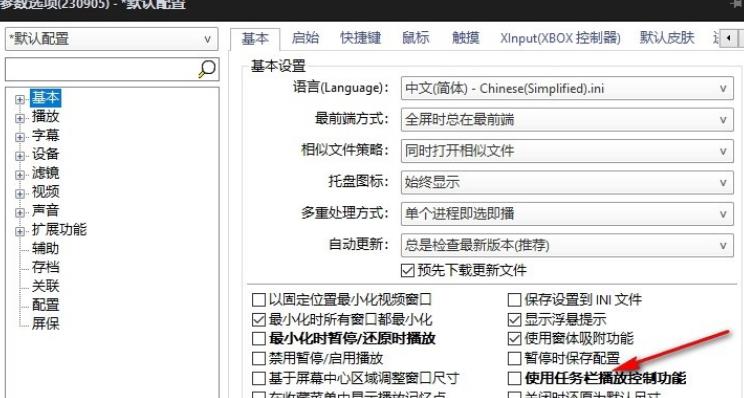The height and width of the screenshot is (398, 744).
Task: Select 播放 in the settings tree
Action: pos(46,116)
